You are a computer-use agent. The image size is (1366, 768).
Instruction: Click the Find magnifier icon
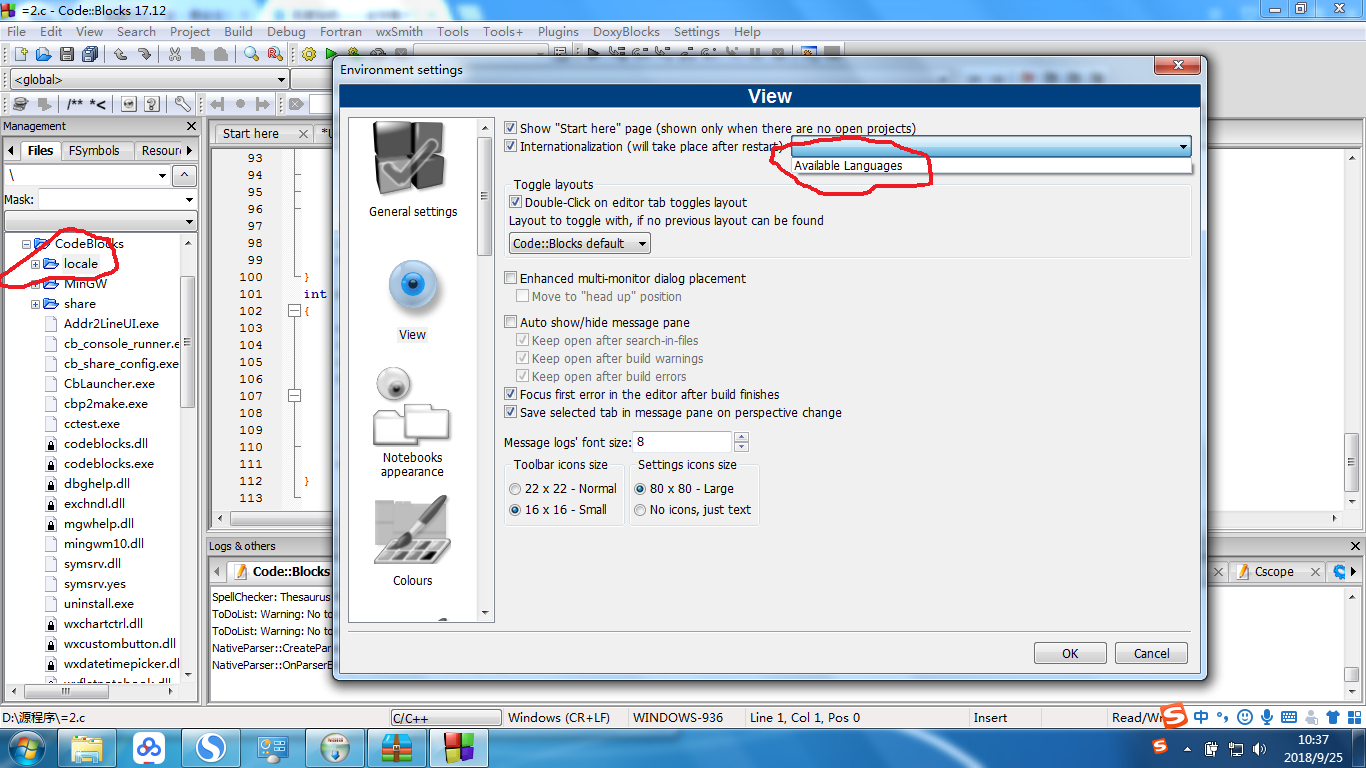pos(251,54)
